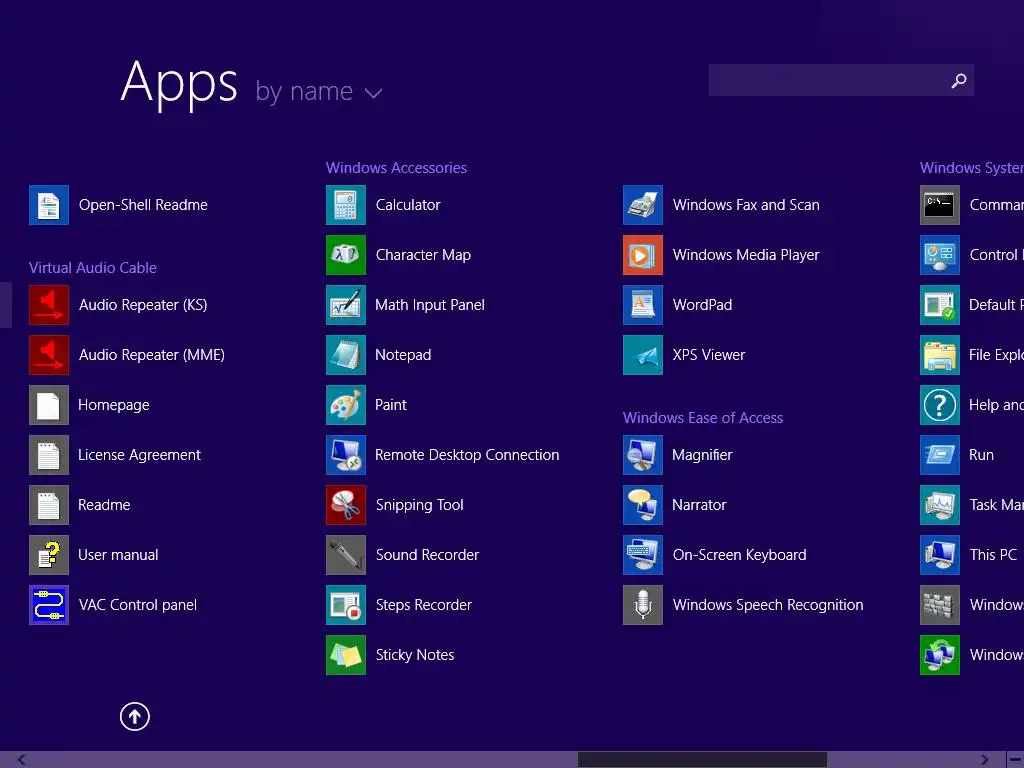Click the 'XPS Viewer' label text
Screen dimensions: 1024x768
point(709,355)
